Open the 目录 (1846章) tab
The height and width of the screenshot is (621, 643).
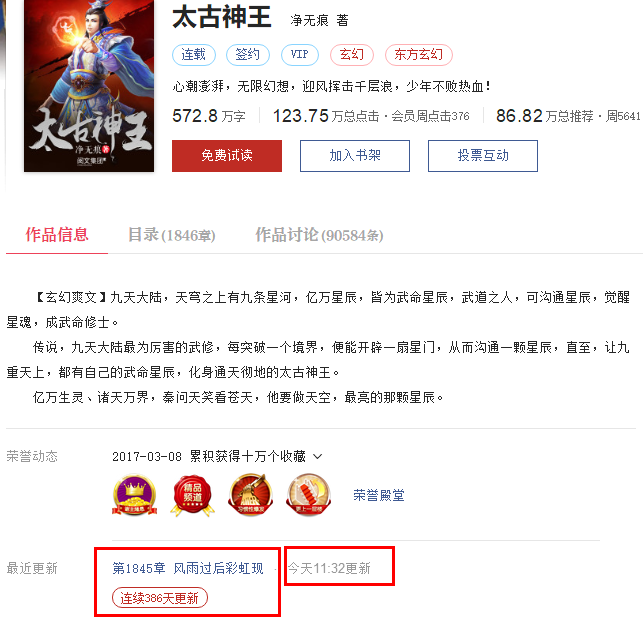(172, 235)
